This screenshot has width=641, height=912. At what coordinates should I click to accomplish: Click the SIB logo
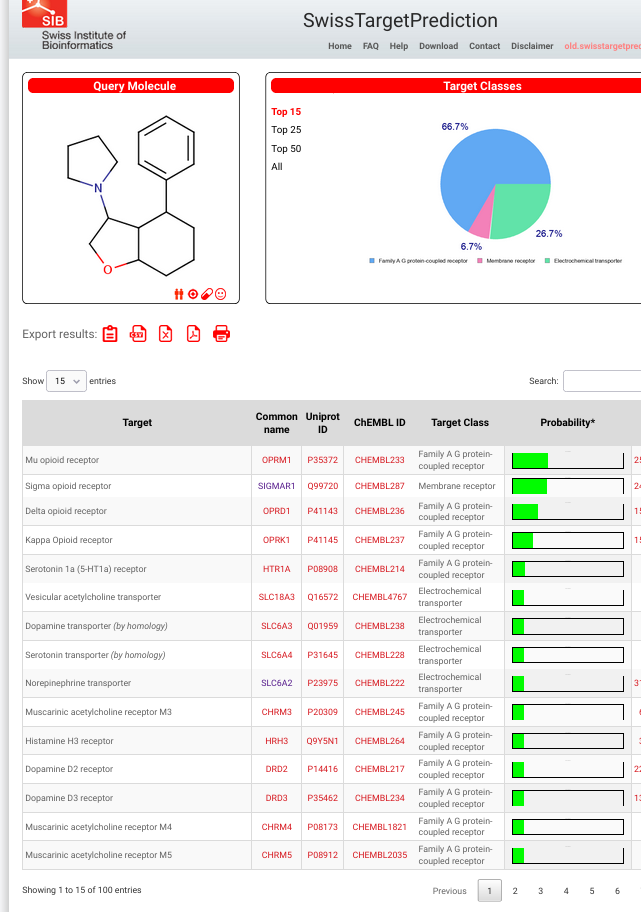[x=44, y=13]
